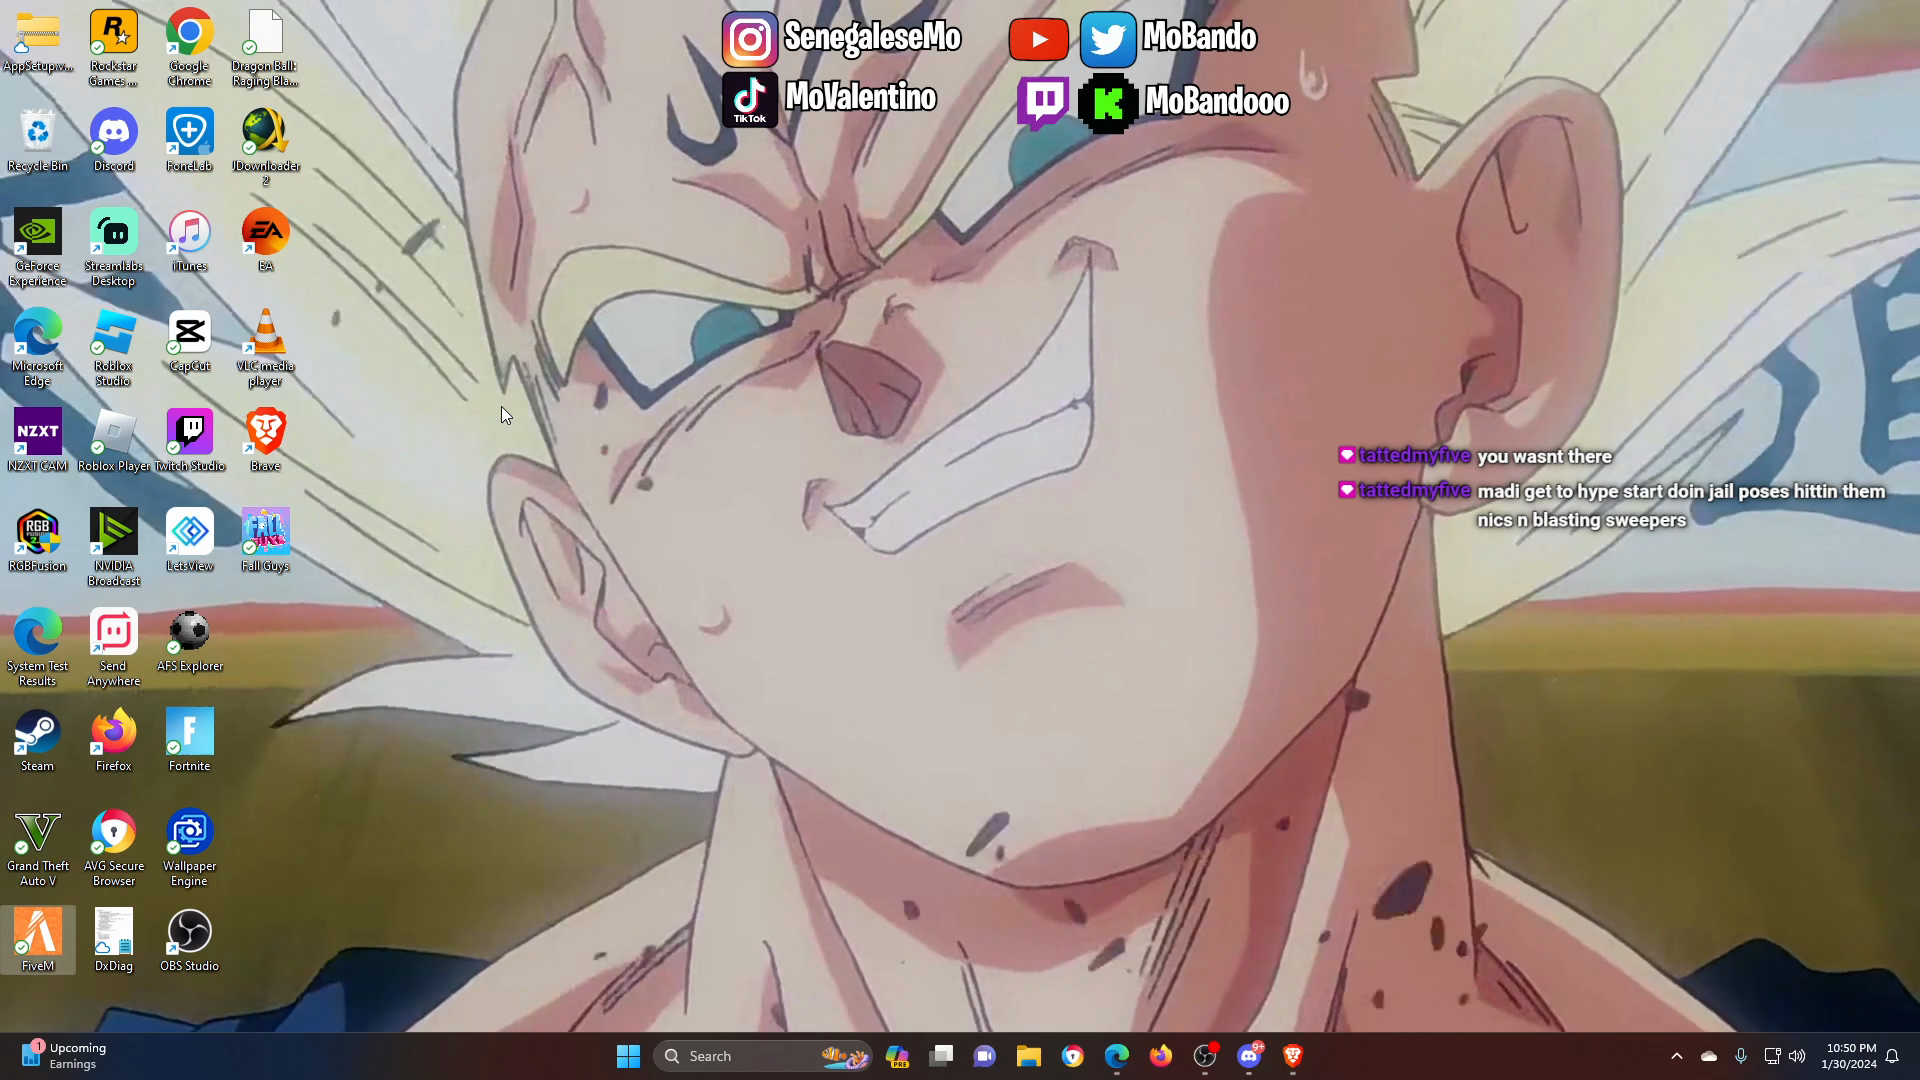Image resolution: width=1920 pixels, height=1080 pixels.
Task: Show hidden system tray icons
Action: [1677, 1056]
